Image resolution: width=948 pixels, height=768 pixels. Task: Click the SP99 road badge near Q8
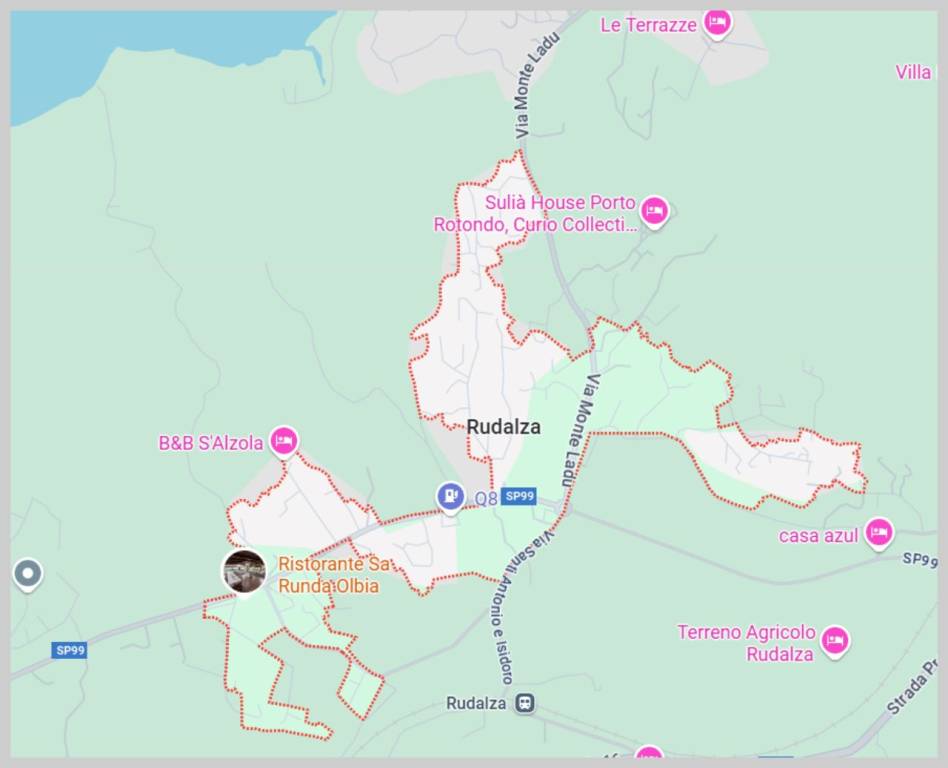coord(519,496)
